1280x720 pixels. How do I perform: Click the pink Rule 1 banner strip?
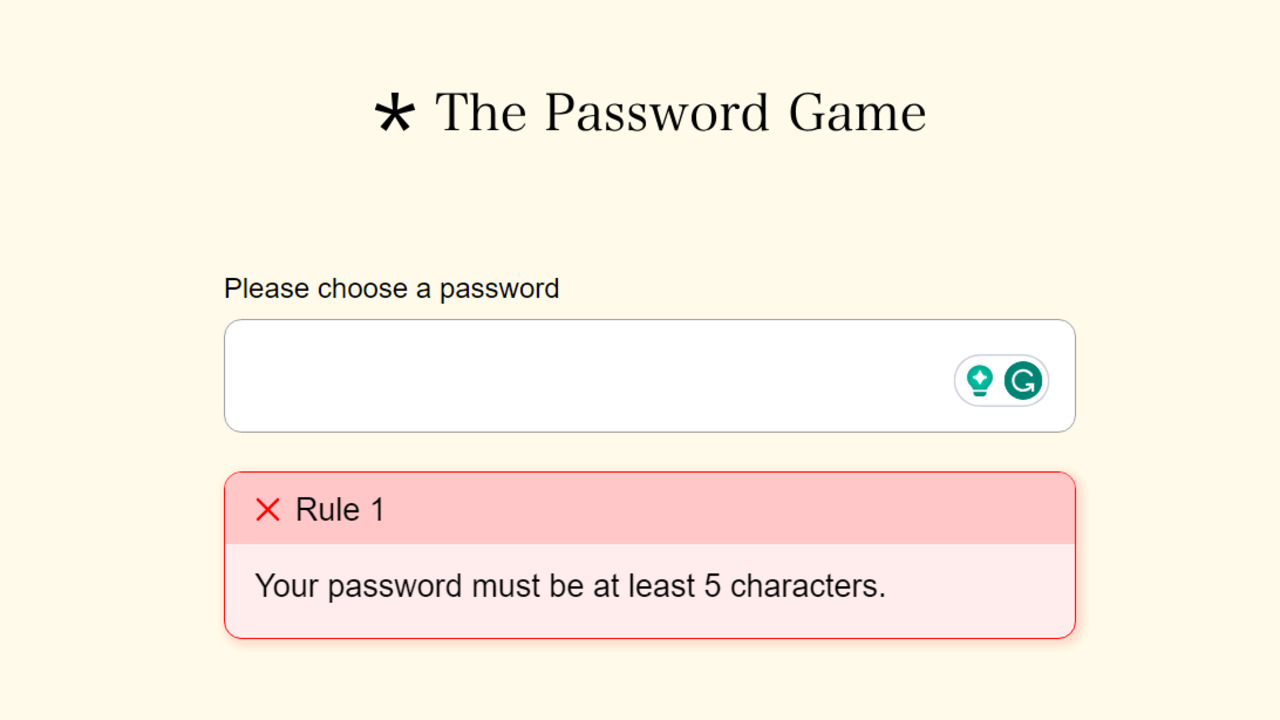650,509
